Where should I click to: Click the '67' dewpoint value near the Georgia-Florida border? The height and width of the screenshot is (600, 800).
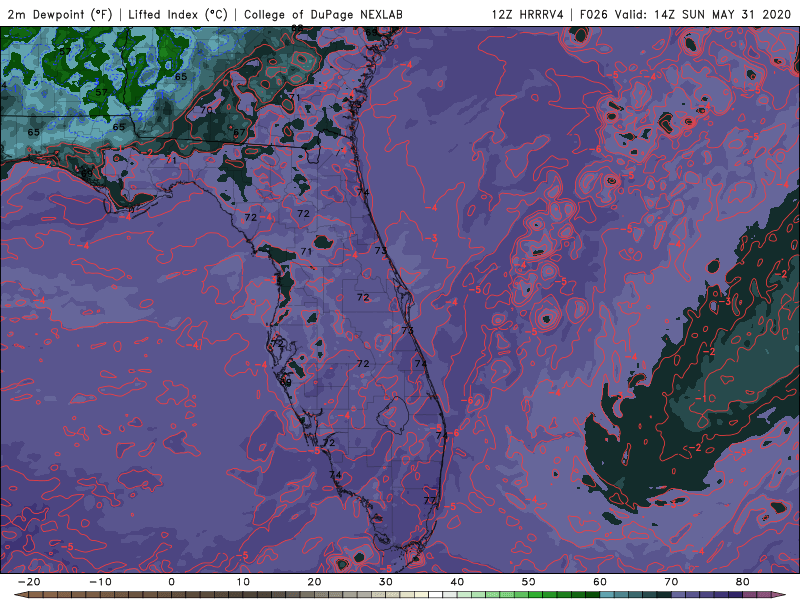coord(239,133)
